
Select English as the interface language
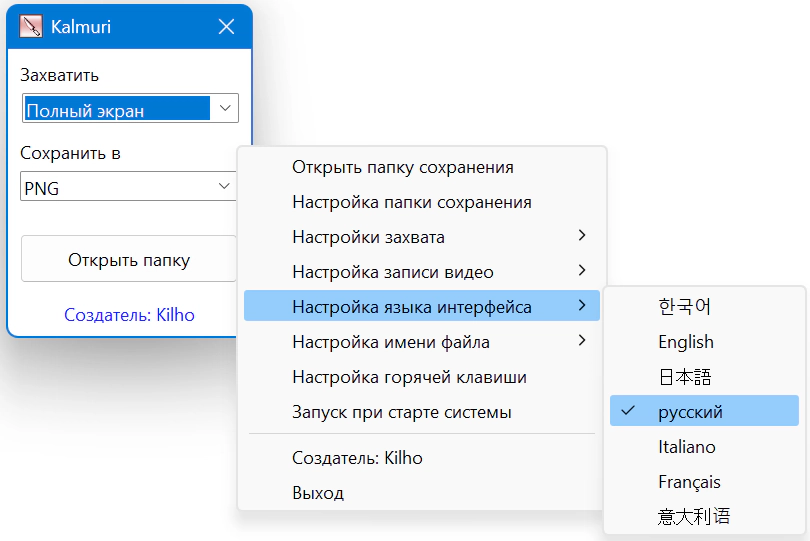(x=685, y=342)
